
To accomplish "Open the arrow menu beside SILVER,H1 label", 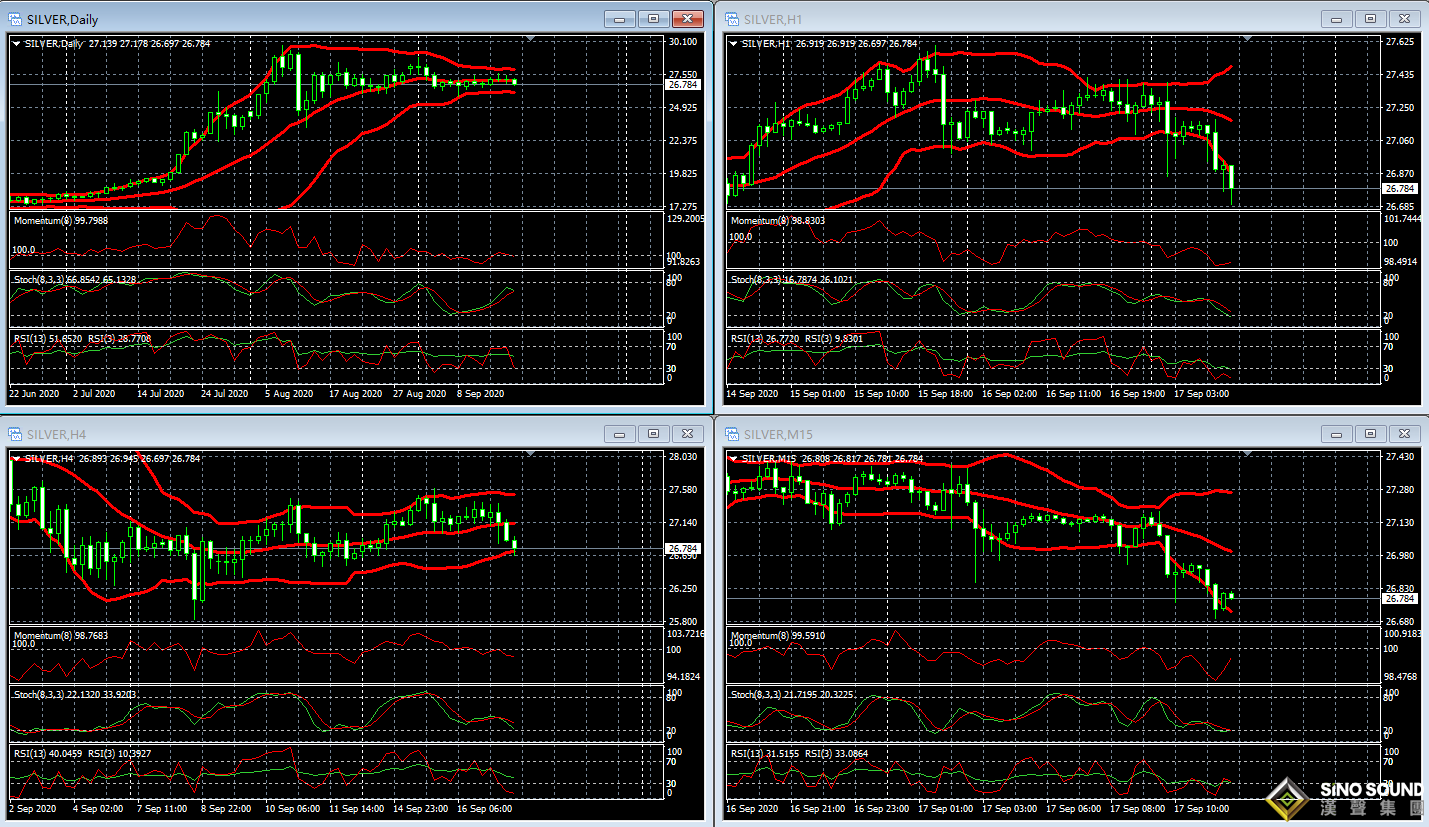I will click(x=732, y=43).
